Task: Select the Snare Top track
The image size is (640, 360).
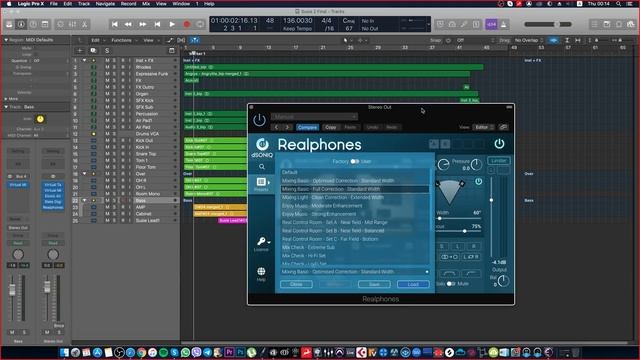Action: (x=146, y=154)
